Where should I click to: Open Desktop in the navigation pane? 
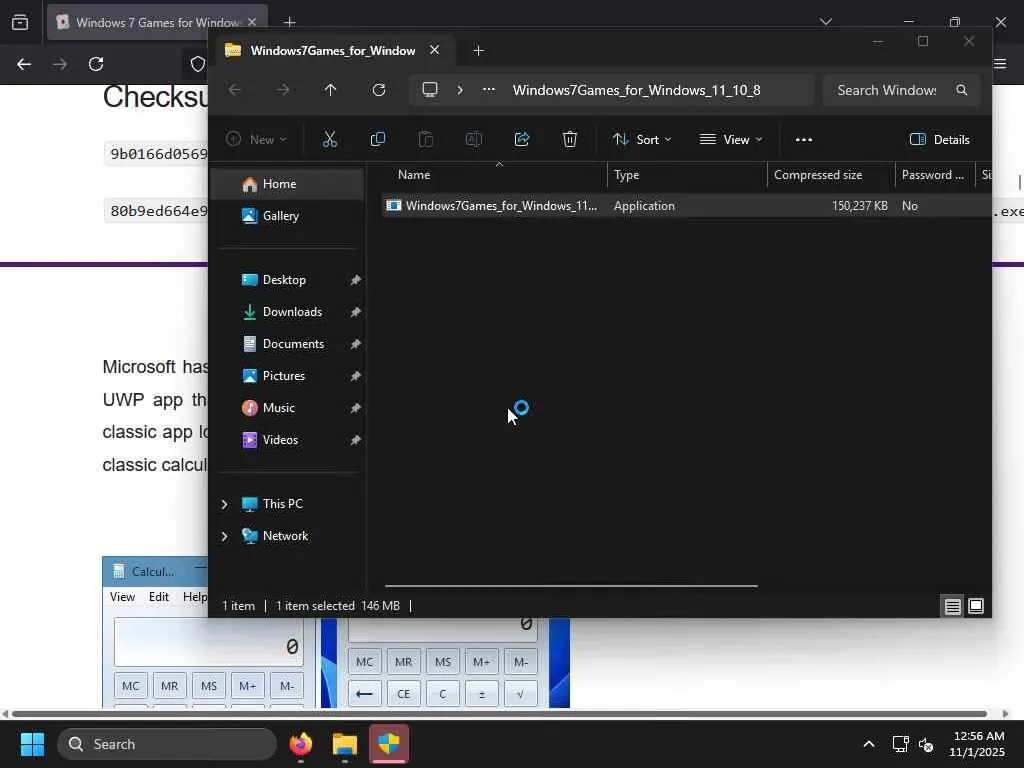(x=287, y=280)
